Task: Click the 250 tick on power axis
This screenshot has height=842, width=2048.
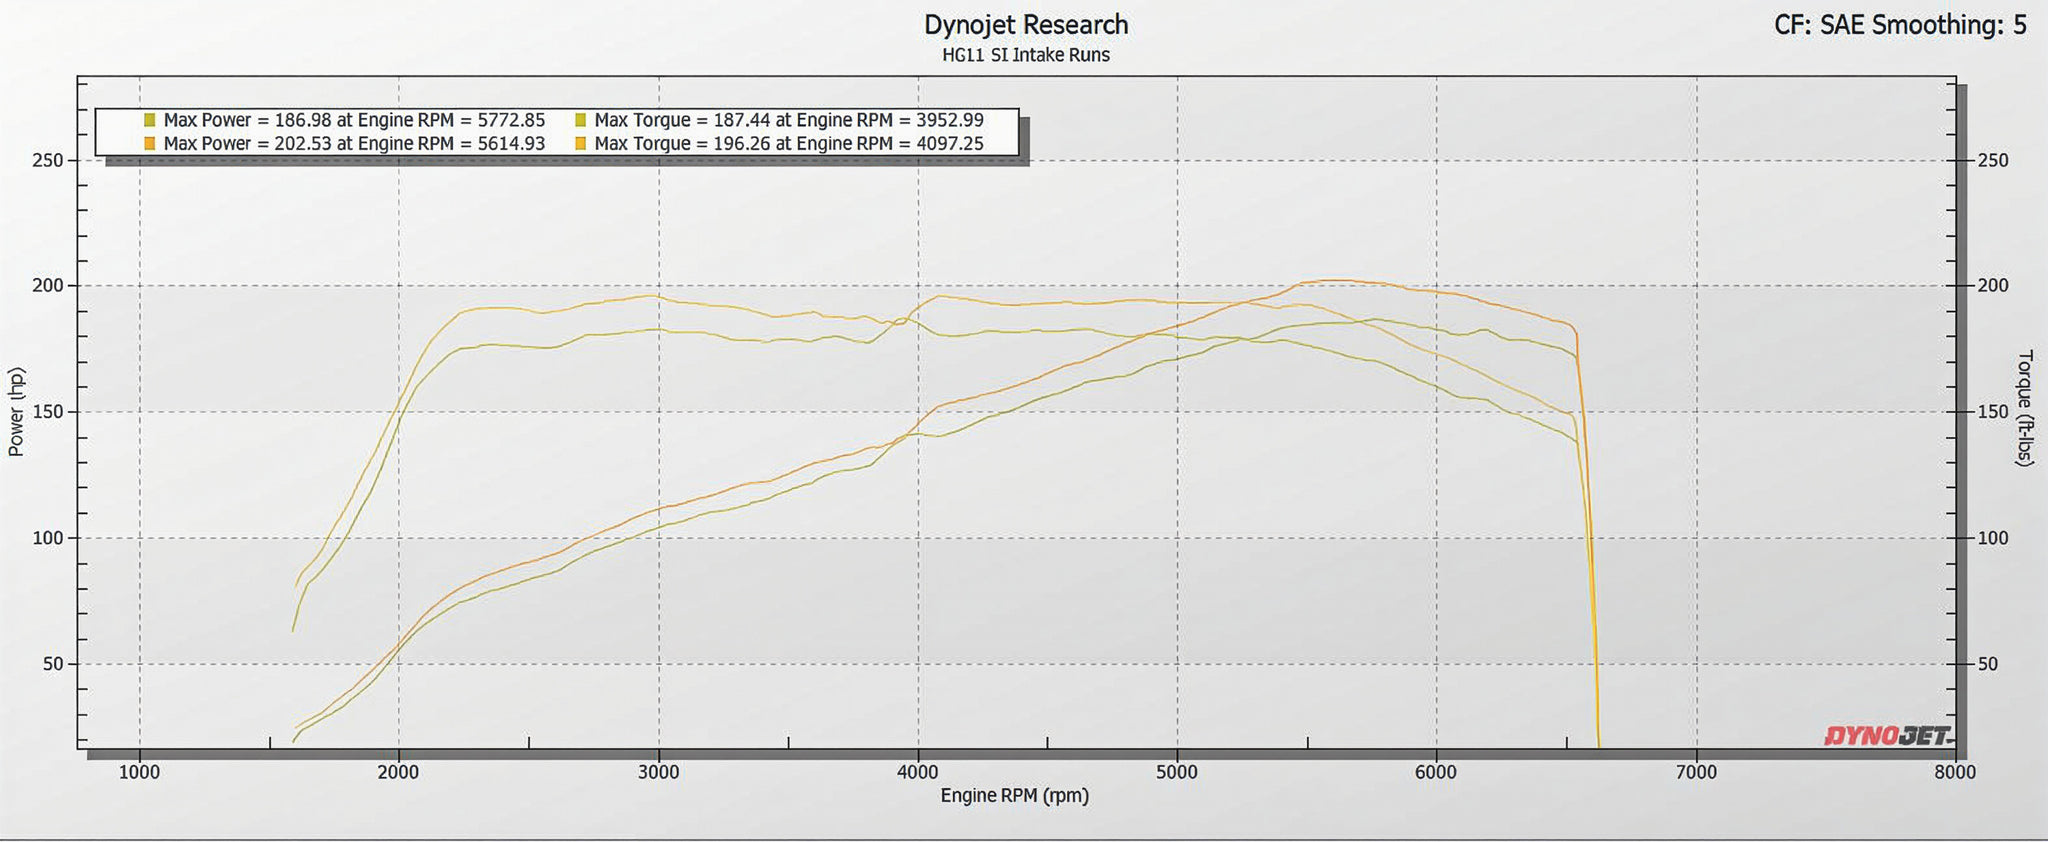Action: [x=47, y=160]
